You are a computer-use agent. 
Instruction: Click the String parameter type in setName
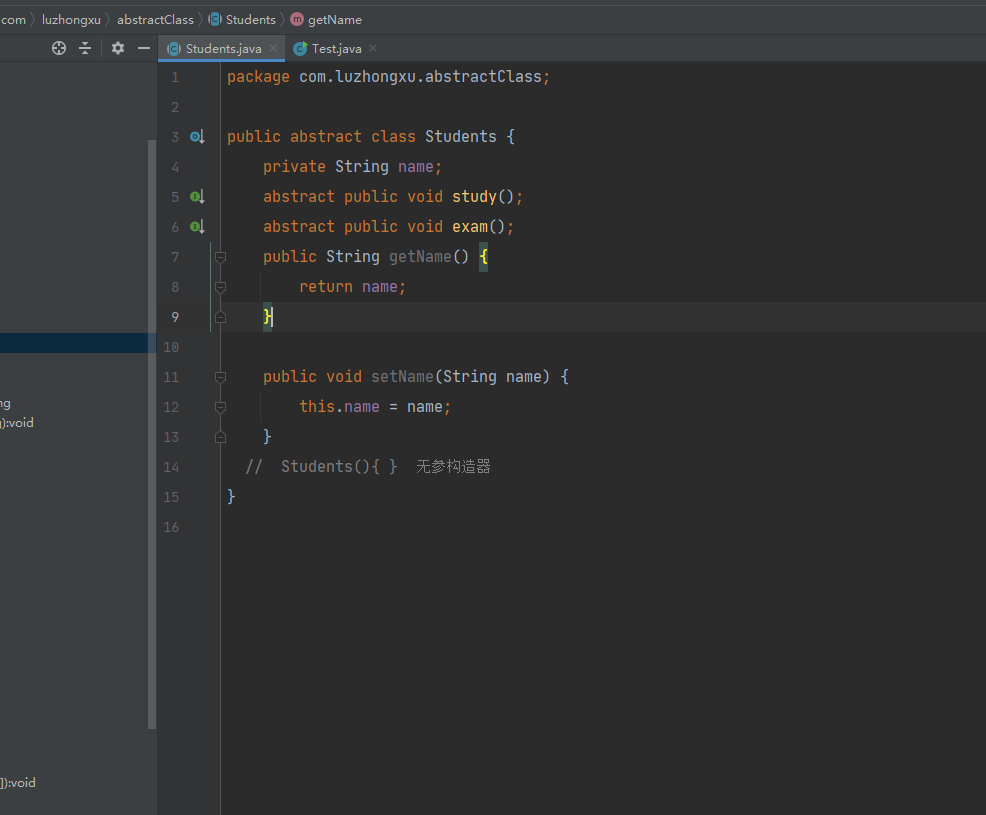(470, 377)
